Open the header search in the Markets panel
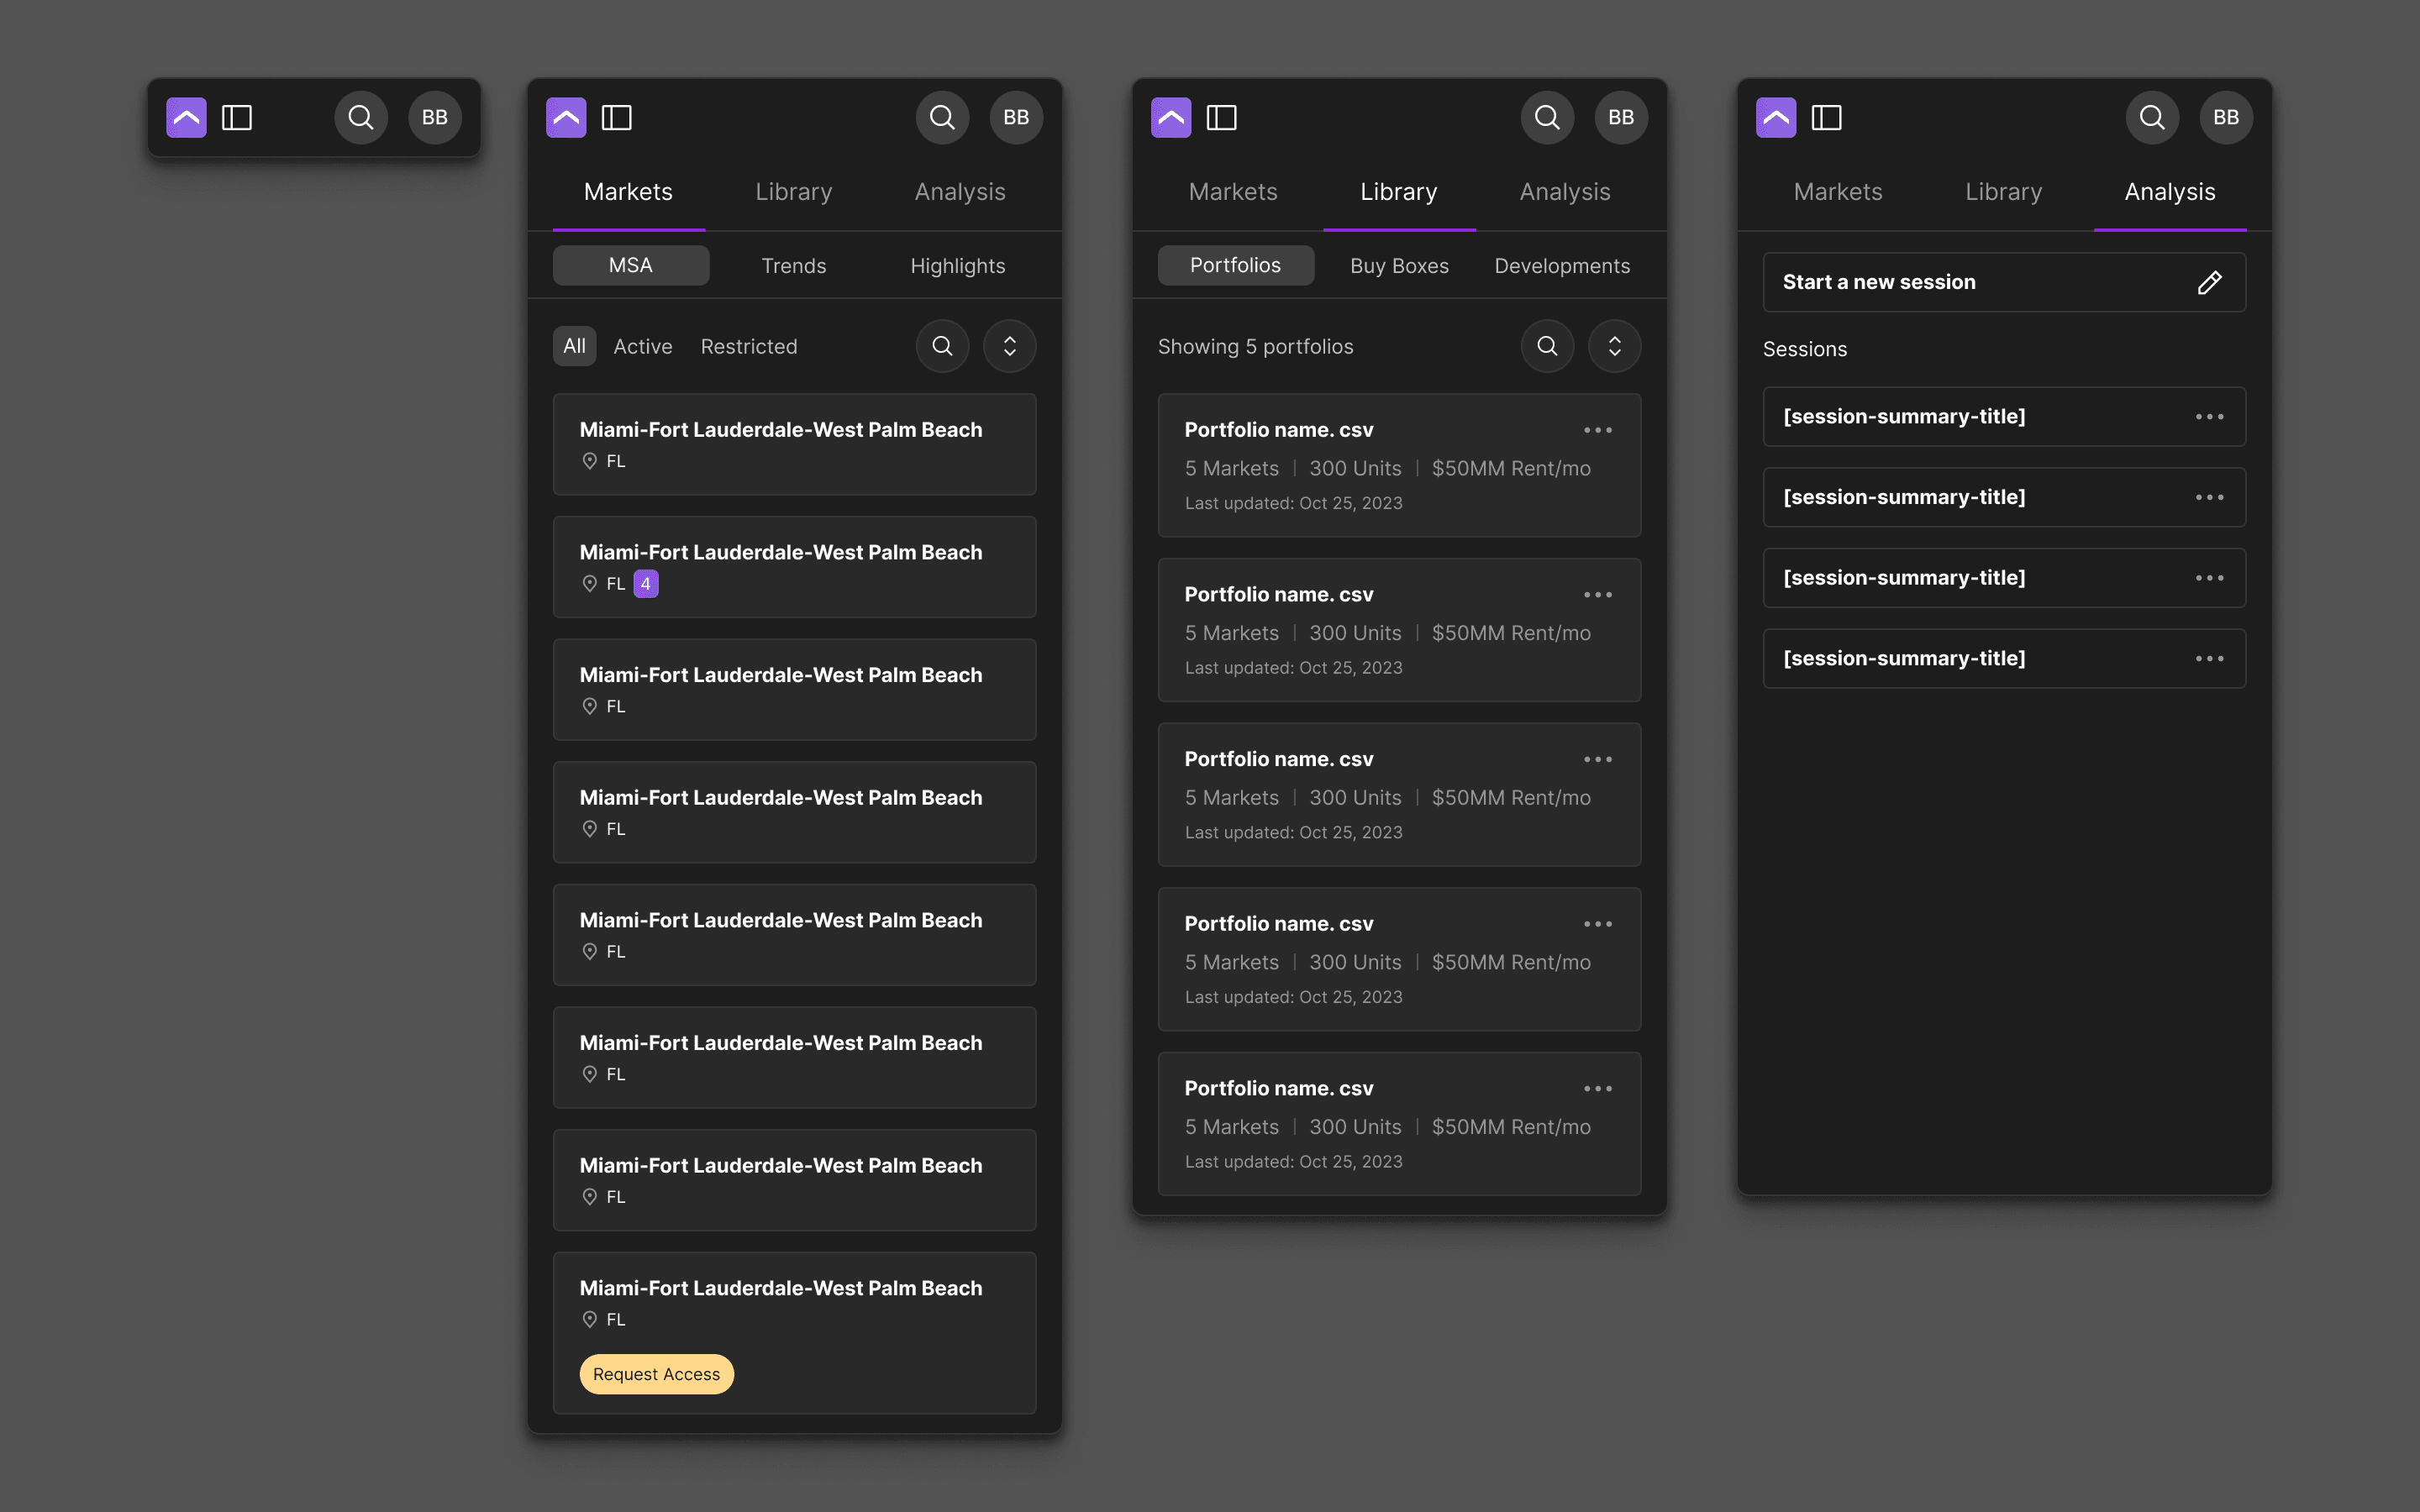Image resolution: width=2420 pixels, height=1512 pixels. pyautogui.click(x=942, y=117)
